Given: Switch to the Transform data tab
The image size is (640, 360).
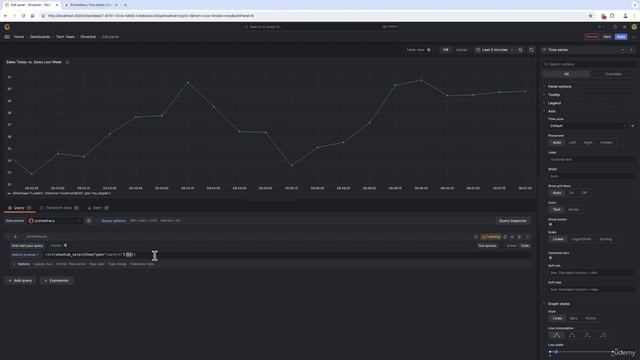Looking at the screenshot, I should pyautogui.click(x=59, y=208).
